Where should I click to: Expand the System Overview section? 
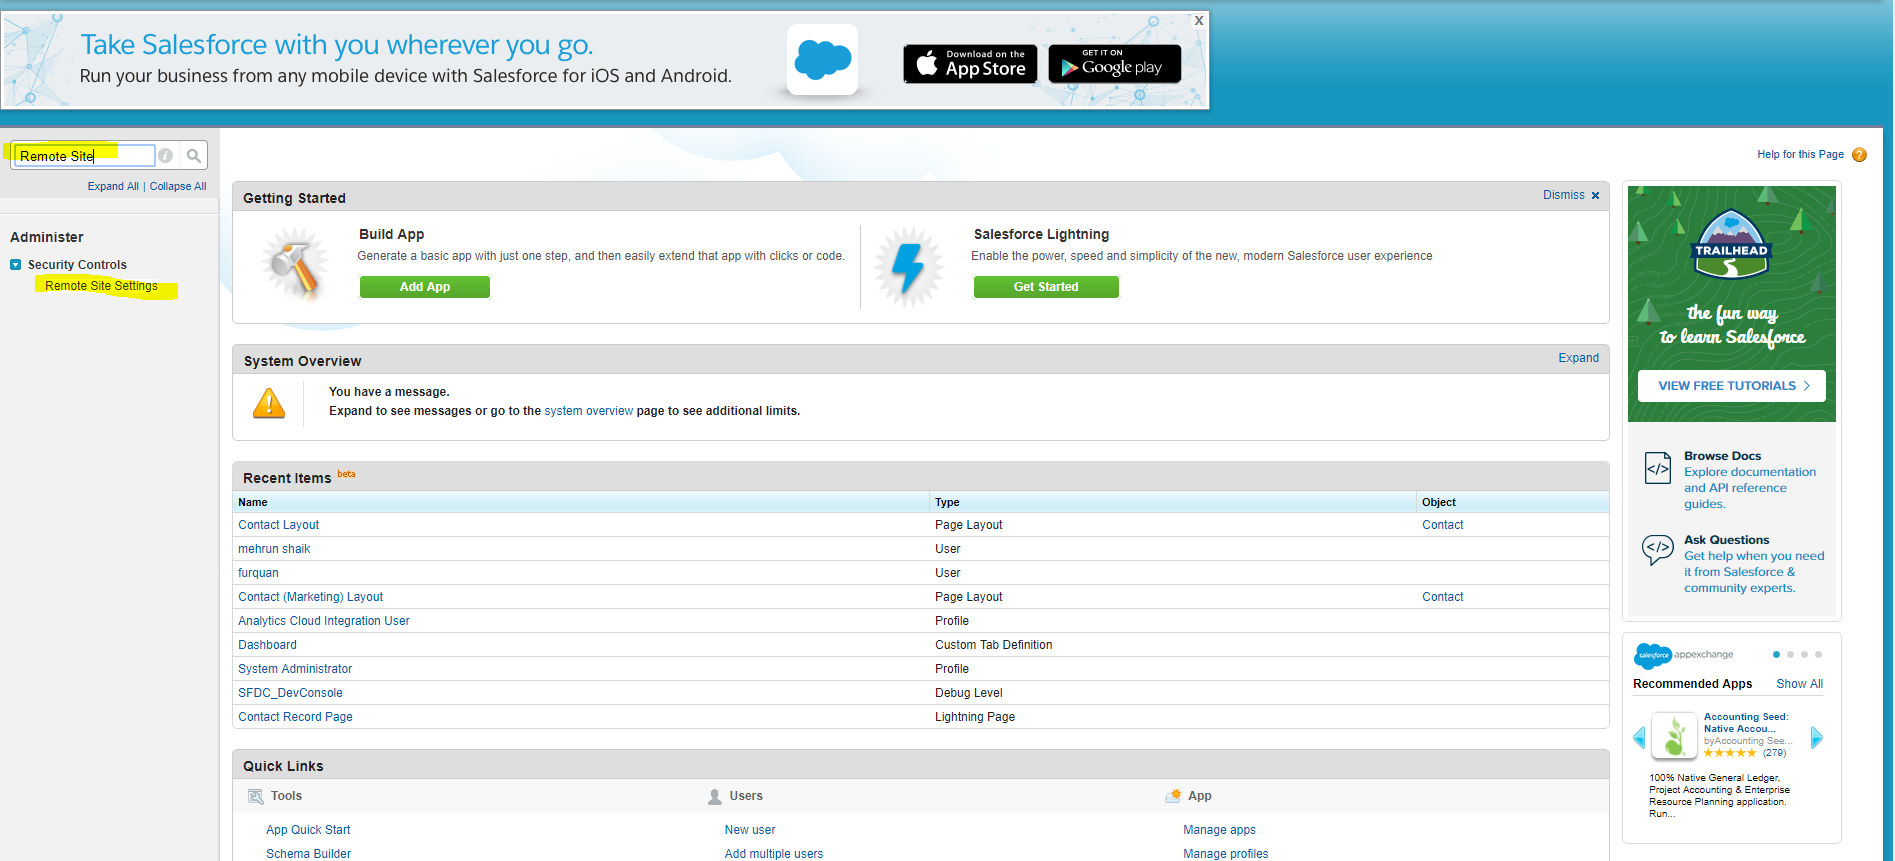1578,358
